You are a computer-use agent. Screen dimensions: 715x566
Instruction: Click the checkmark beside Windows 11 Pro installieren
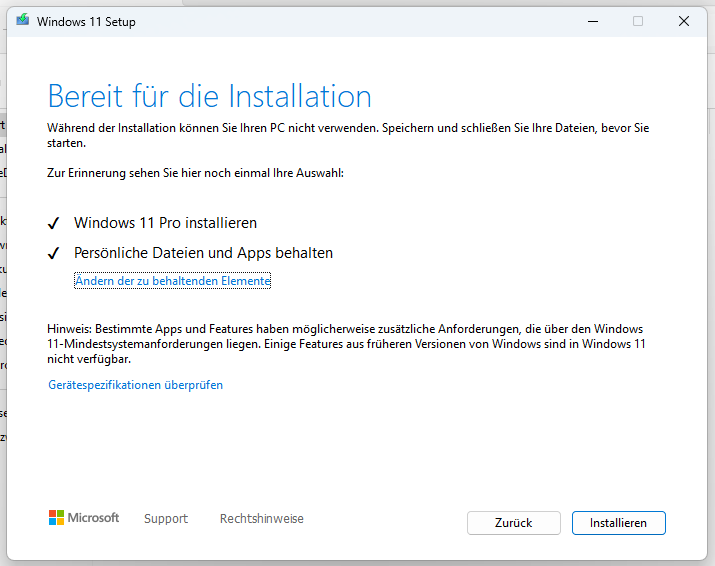(54, 223)
